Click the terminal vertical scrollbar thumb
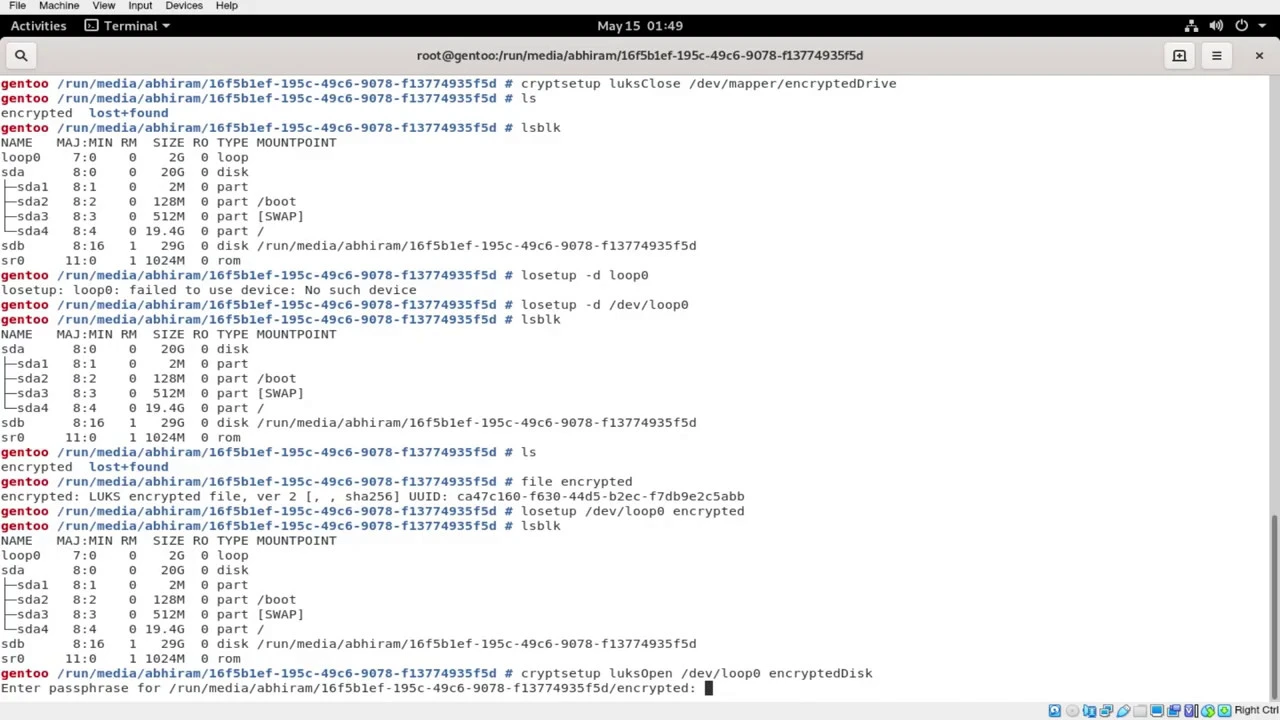Viewport: 1280px width, 720px height. click(1273, 605)
